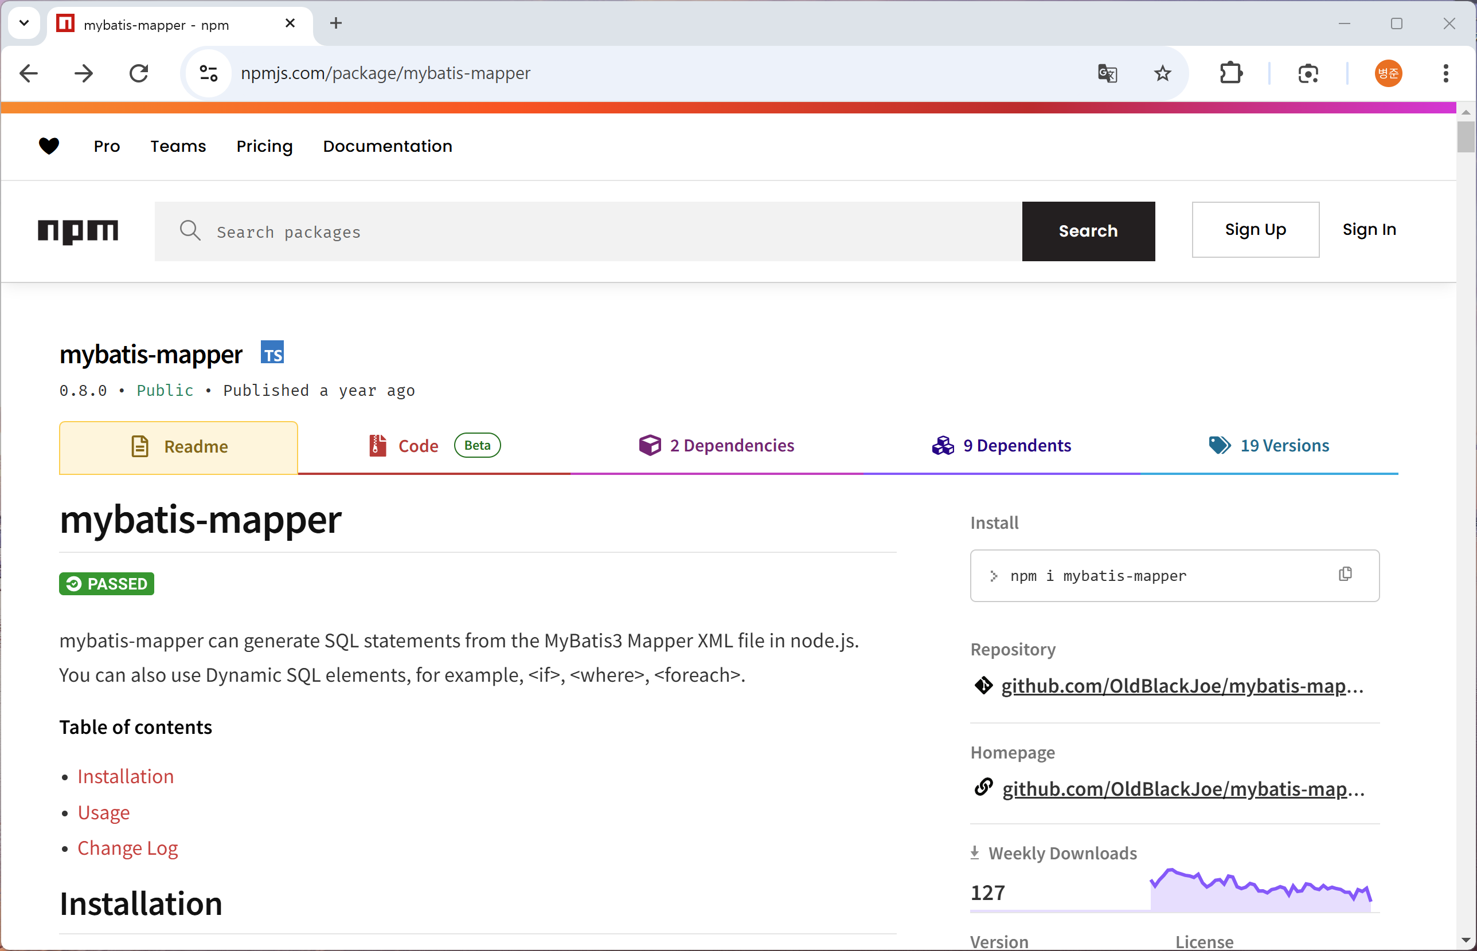1477x951 pixels.
Task: Click the Beta badge on Code tab
Action: click(x=478, y=445)
